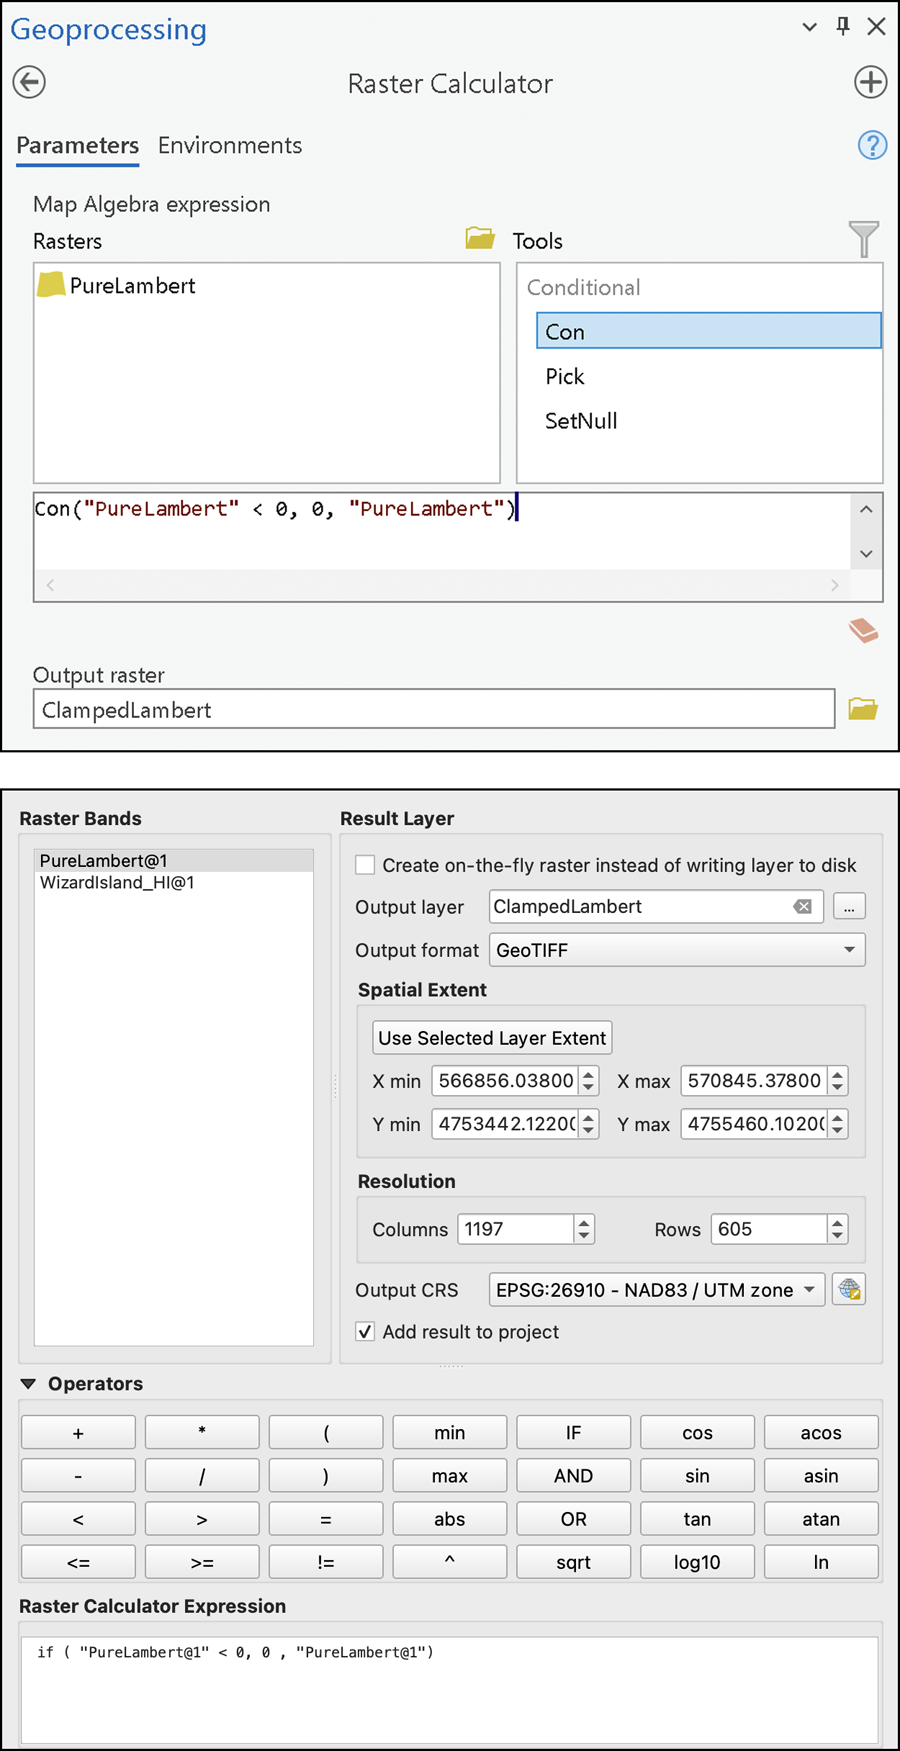Image resolution: width=900 pixels, height=1751 pixels.
Task: Insert the sqrt function
Action: (573, 1562)
